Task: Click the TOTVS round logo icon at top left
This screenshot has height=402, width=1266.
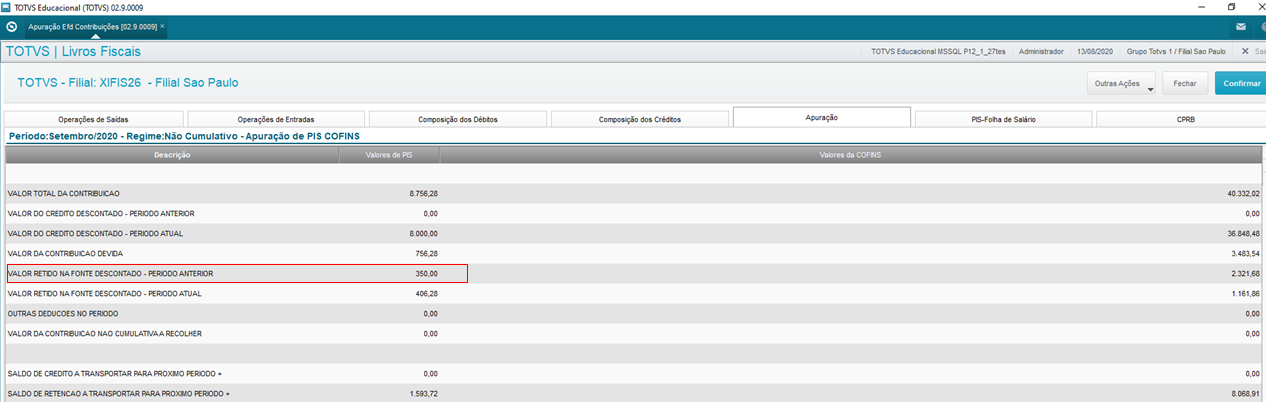Action: click(x=11, y=26)
